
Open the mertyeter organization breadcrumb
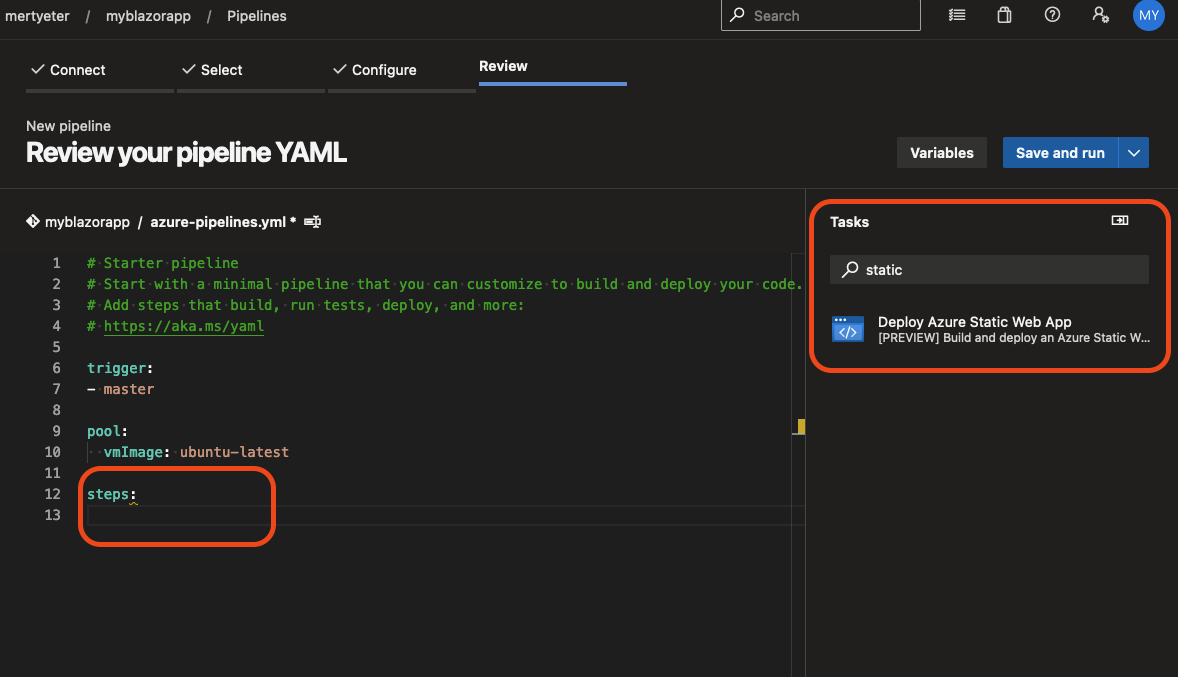click(37, 16)
